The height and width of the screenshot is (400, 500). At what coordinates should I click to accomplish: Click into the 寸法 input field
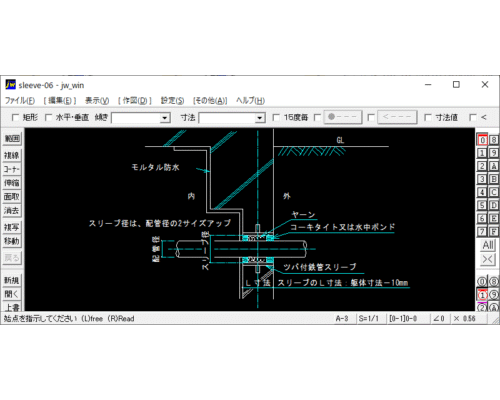click(x=227, y=118)
